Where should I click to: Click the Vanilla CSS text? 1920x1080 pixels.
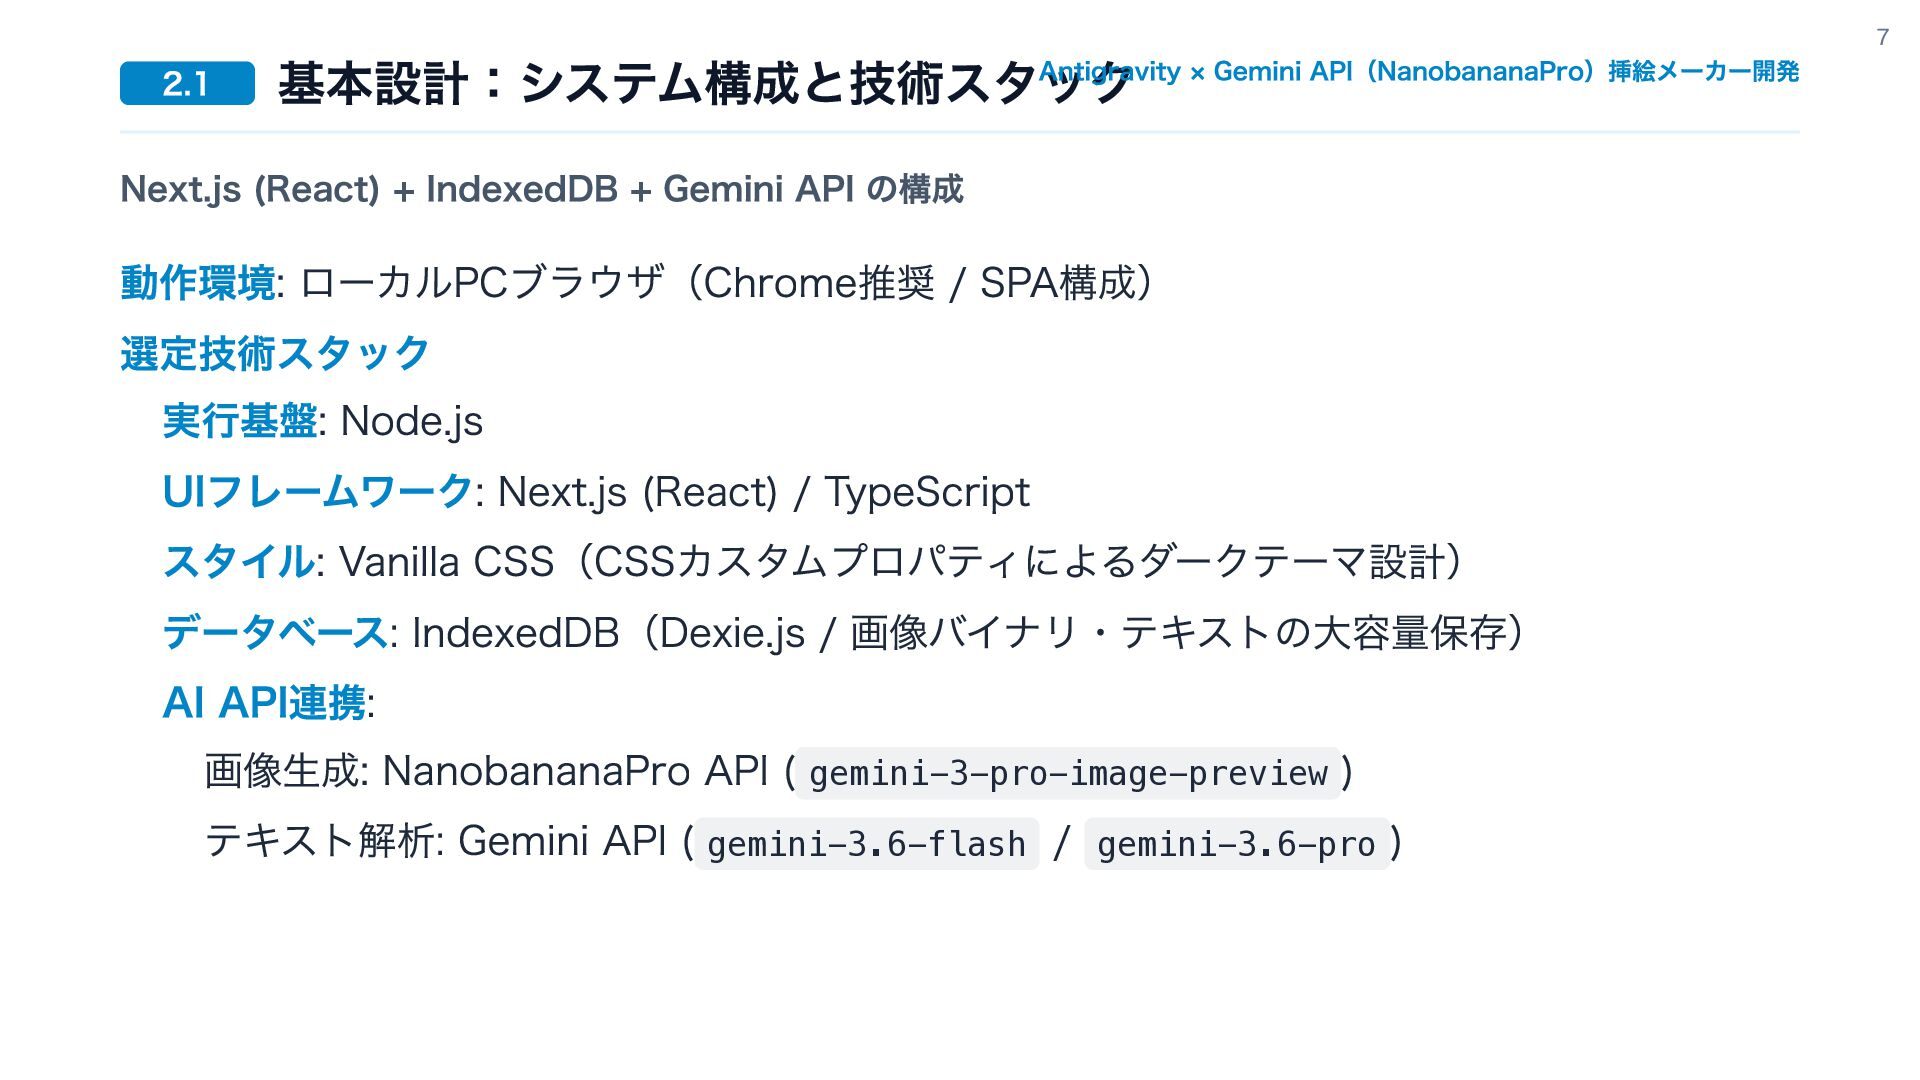click(447, 562)
